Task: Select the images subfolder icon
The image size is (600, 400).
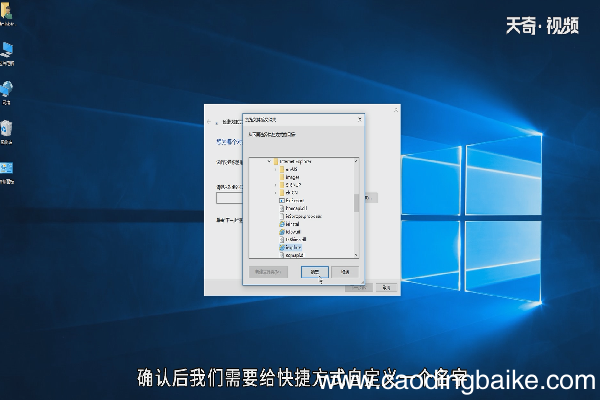Action: click(282, 177)
